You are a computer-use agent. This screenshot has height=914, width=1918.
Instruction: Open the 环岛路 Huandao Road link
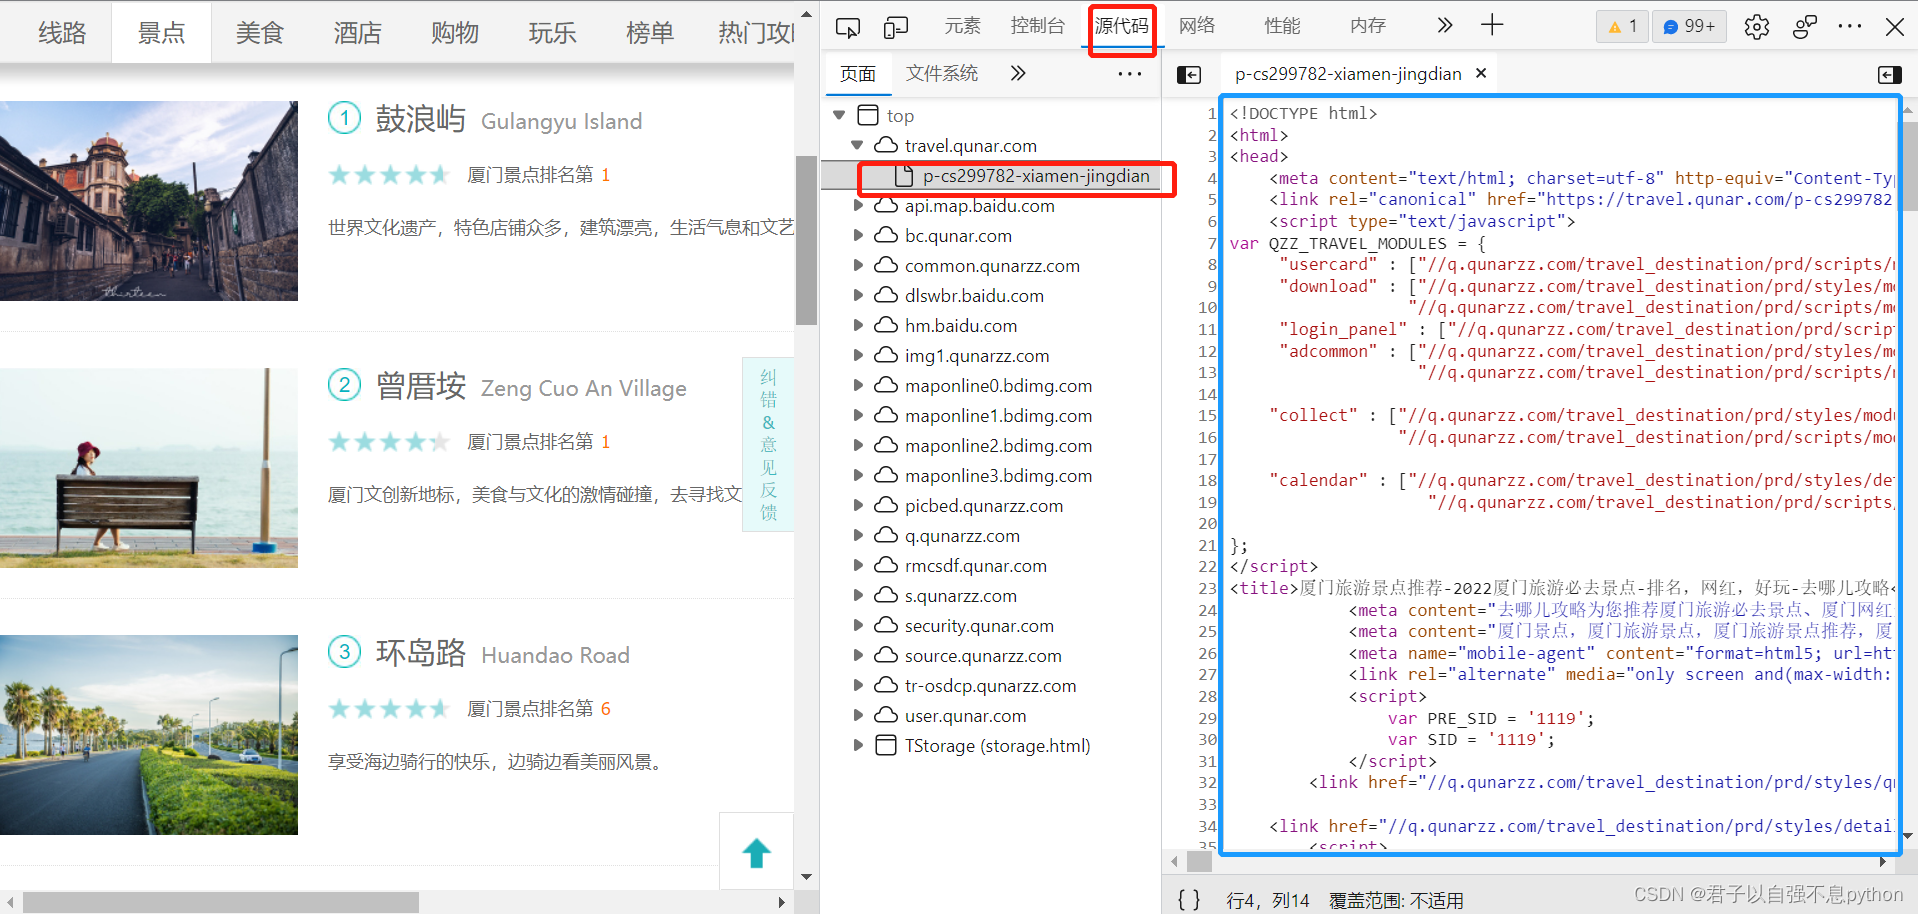pyautogui.click(x=503, y=653)
